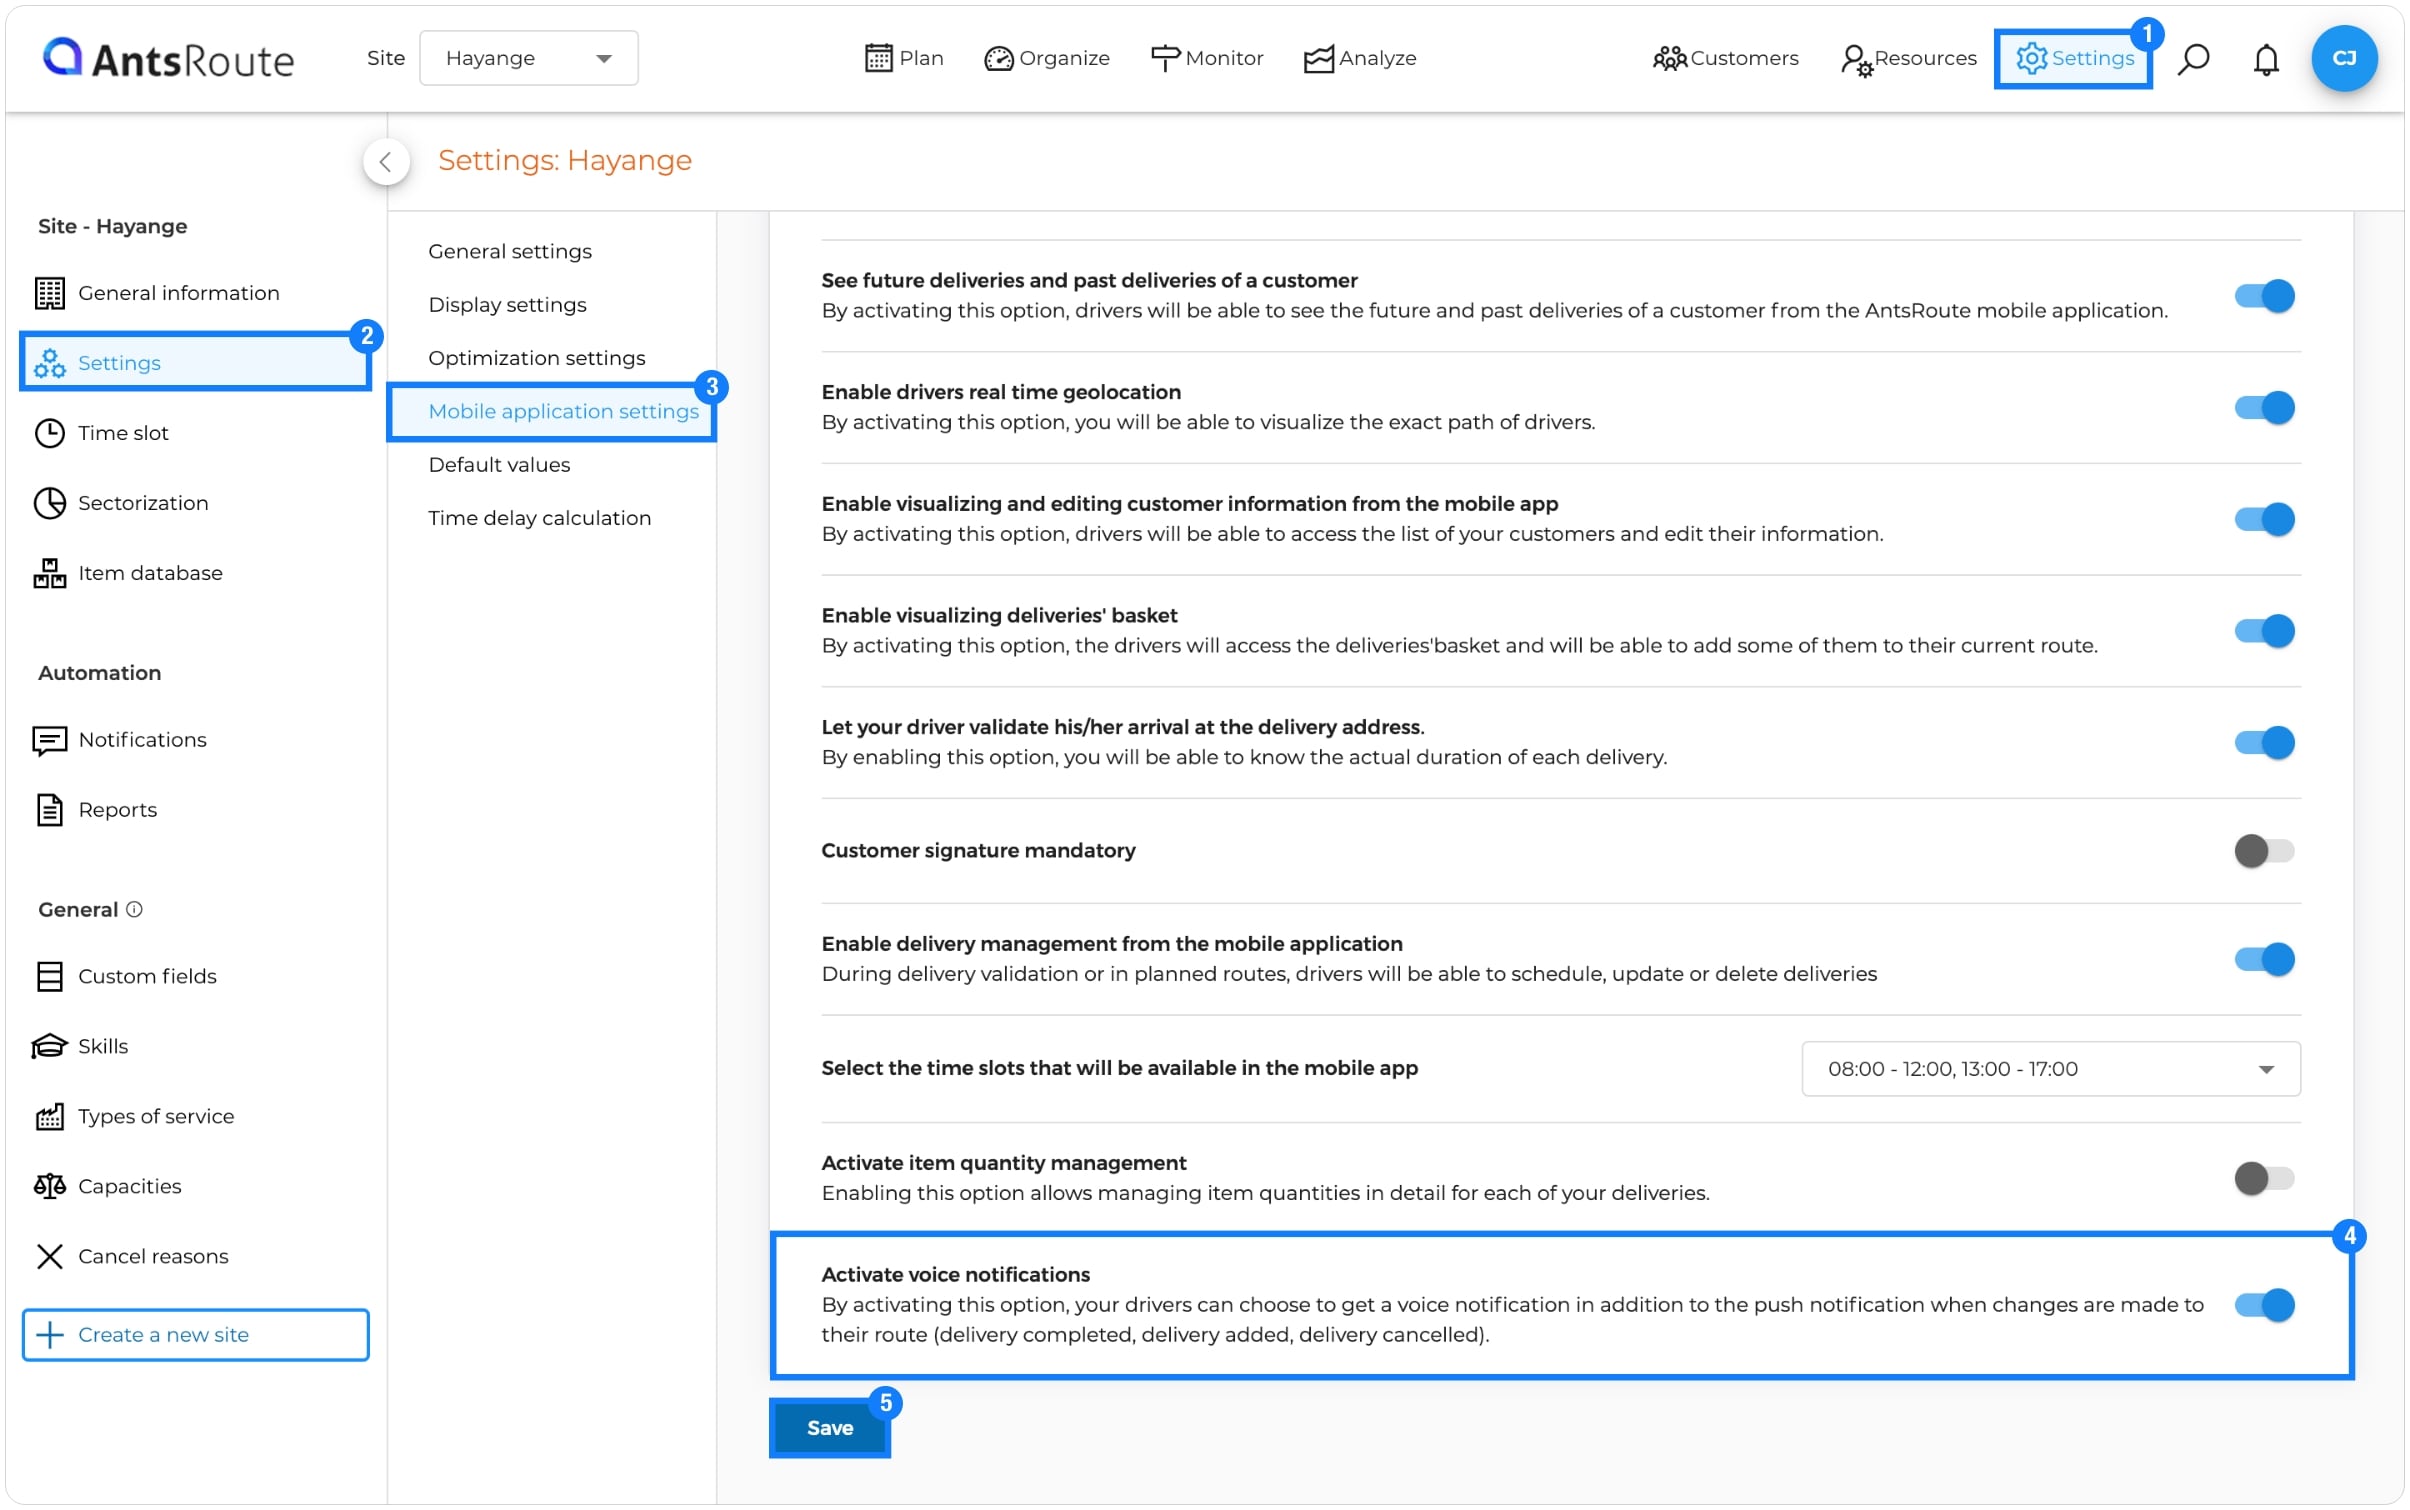Go to Sectorization page label
The width and height of the screenshot is (2410, 1510).
[143, 503]
